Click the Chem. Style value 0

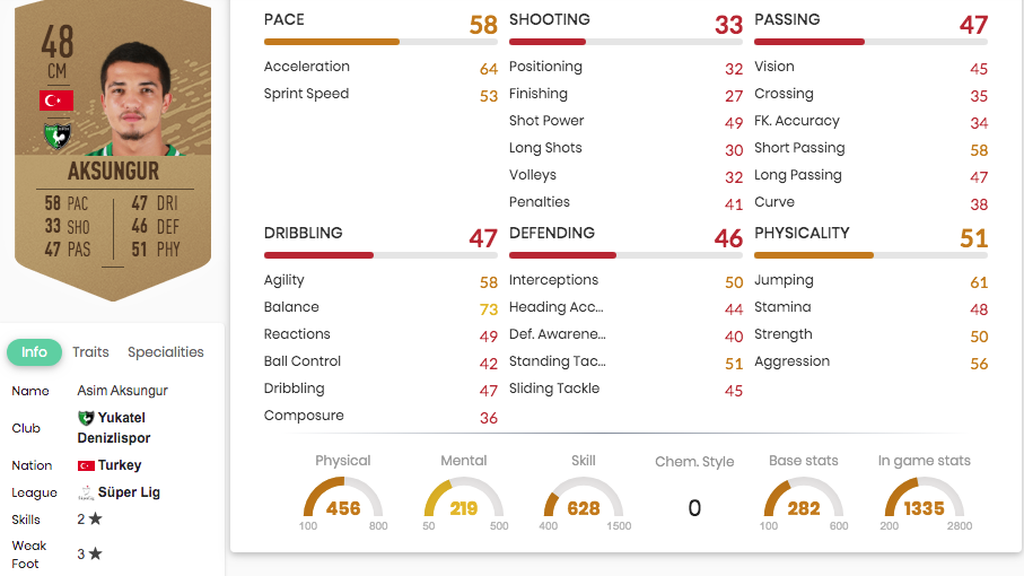694,508
